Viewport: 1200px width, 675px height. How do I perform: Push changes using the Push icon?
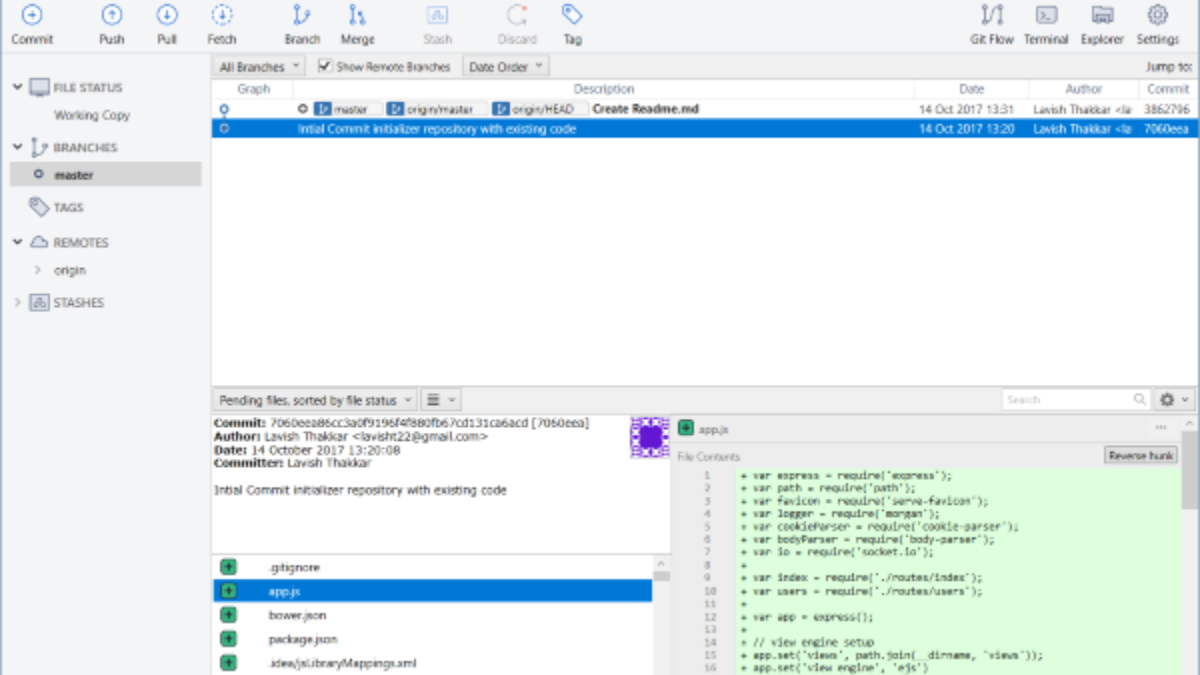coord(112,16)
